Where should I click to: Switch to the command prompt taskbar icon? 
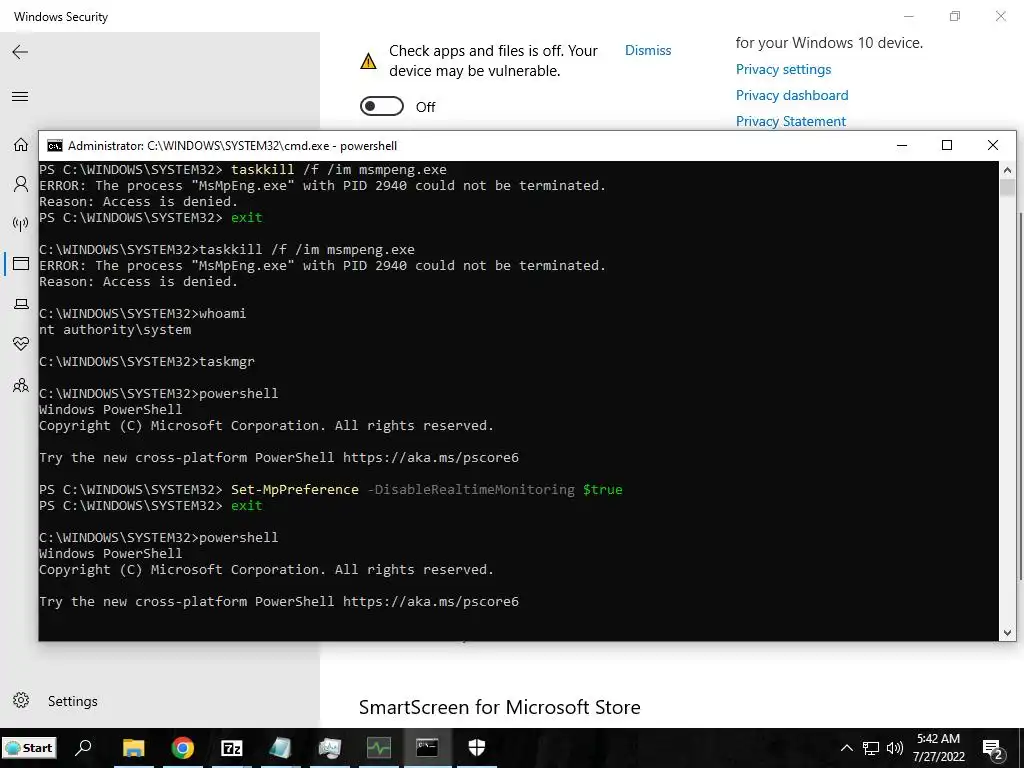428,748
